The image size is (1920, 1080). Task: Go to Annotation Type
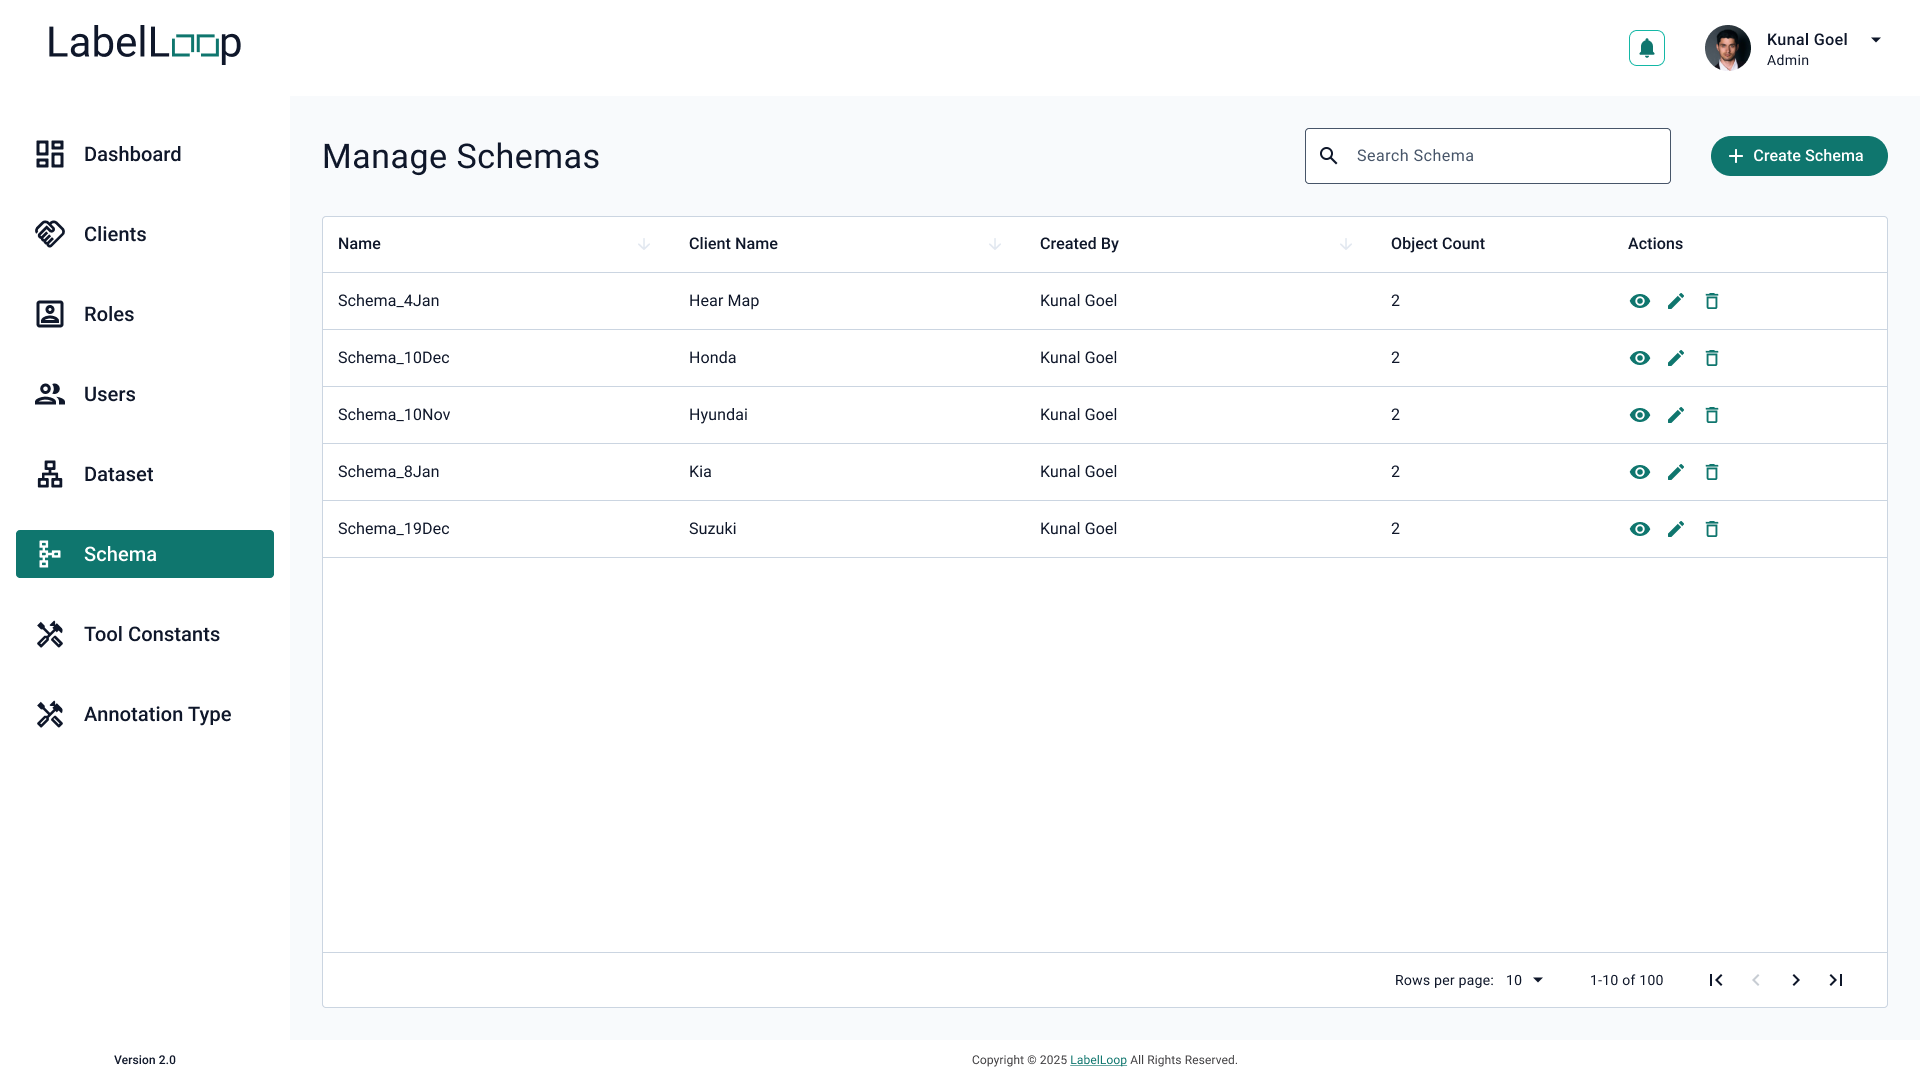(145, 714)
